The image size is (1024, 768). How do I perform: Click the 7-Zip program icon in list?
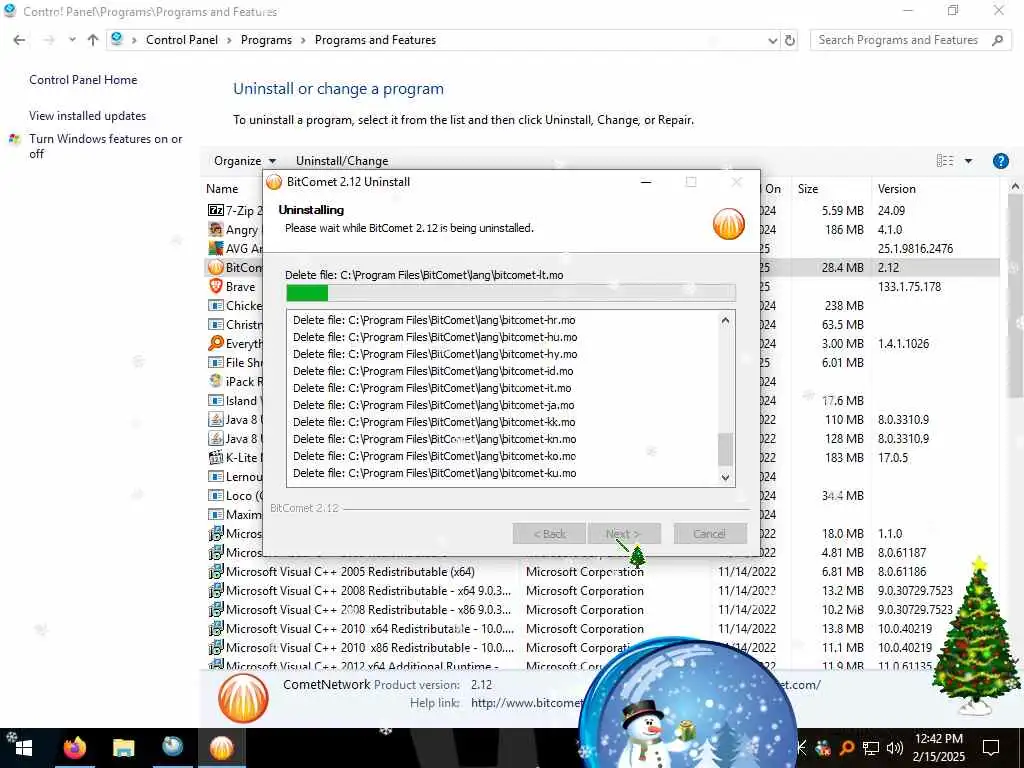pyautogui.click(x=216, y=210)
